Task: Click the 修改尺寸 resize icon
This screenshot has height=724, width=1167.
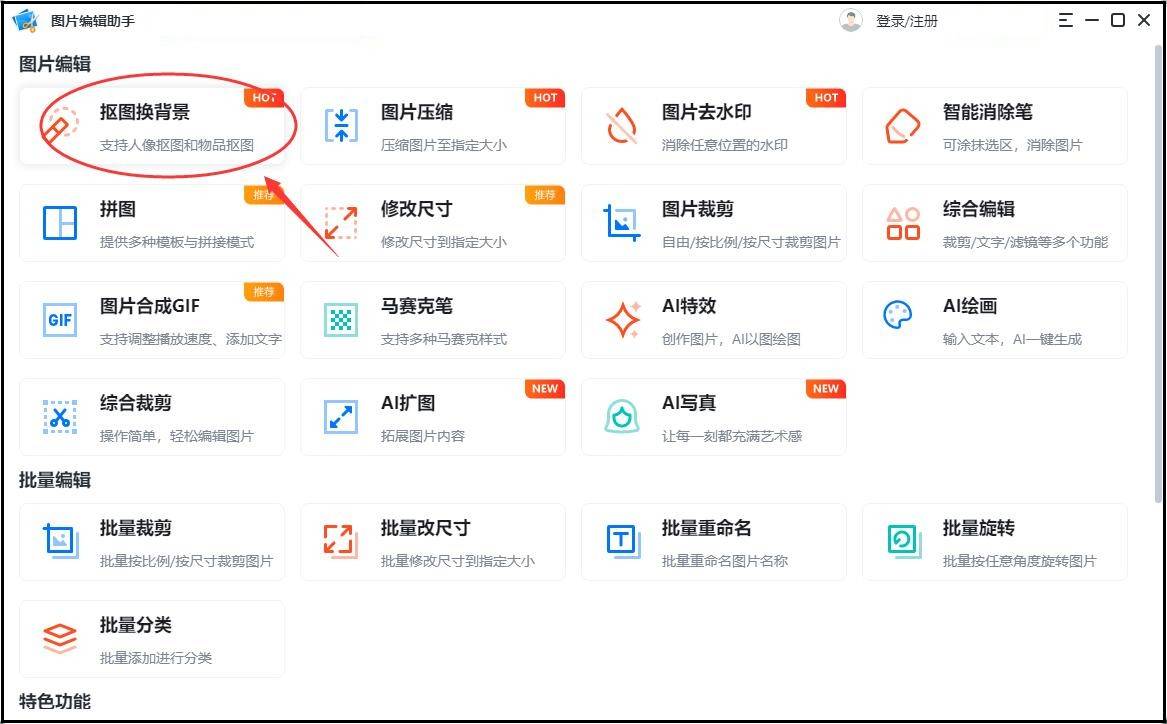Action: click(x=341, y=222)
